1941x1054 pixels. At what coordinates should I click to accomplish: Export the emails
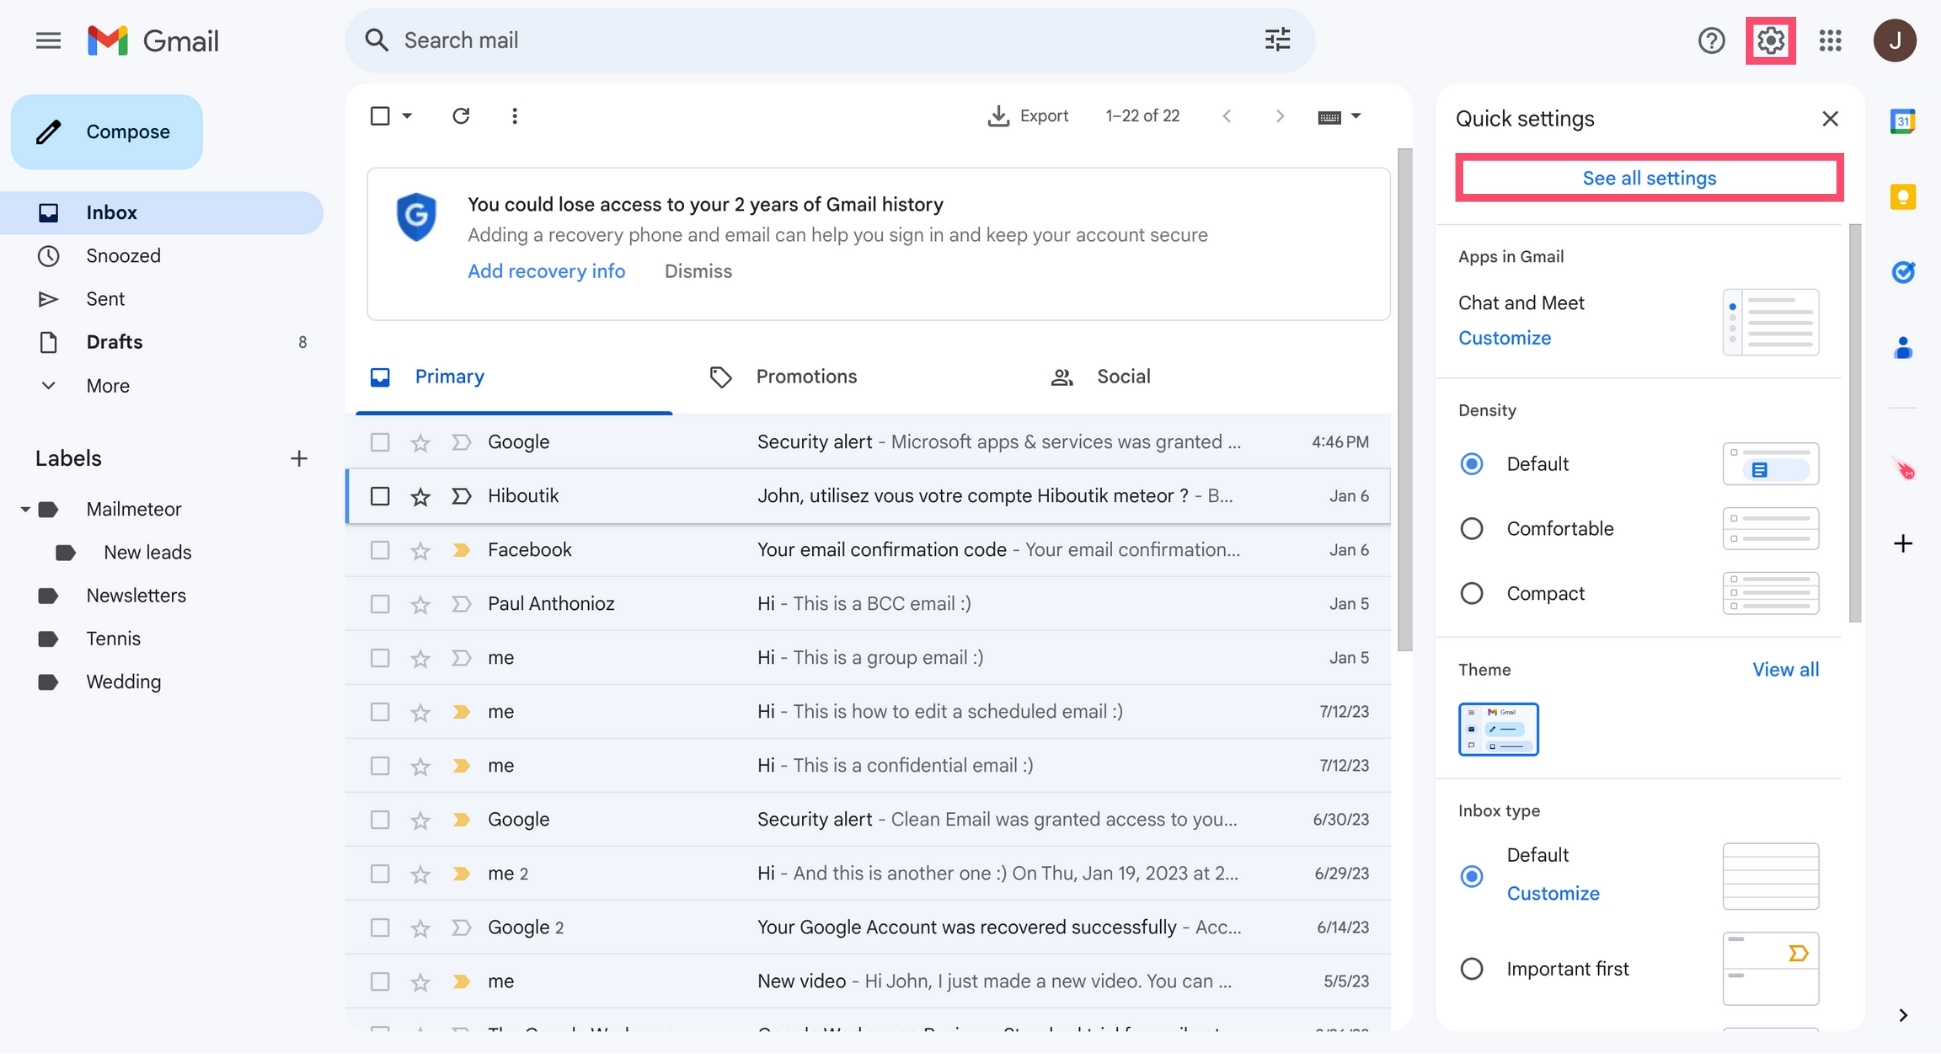(x=1028, y=116)
